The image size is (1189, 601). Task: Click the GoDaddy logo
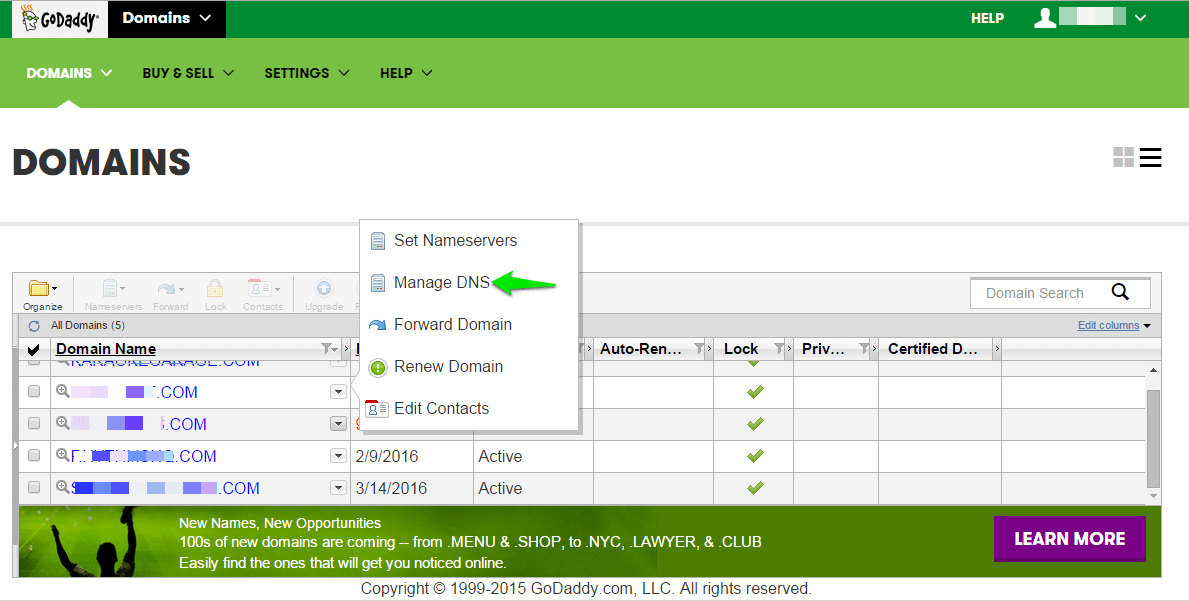60,19
